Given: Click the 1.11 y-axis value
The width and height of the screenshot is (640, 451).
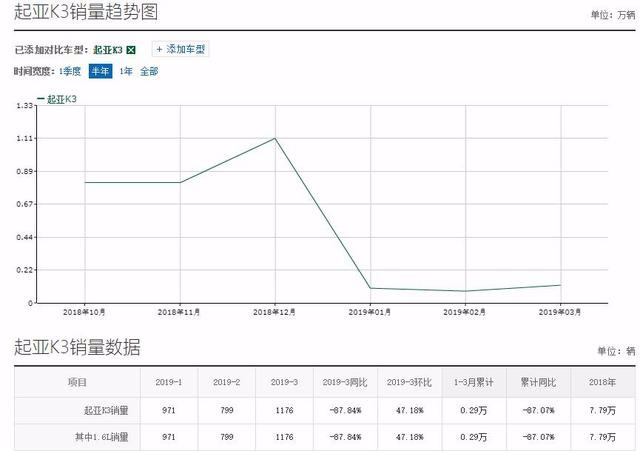Looking at the screenshot, I should click(24, 139).
